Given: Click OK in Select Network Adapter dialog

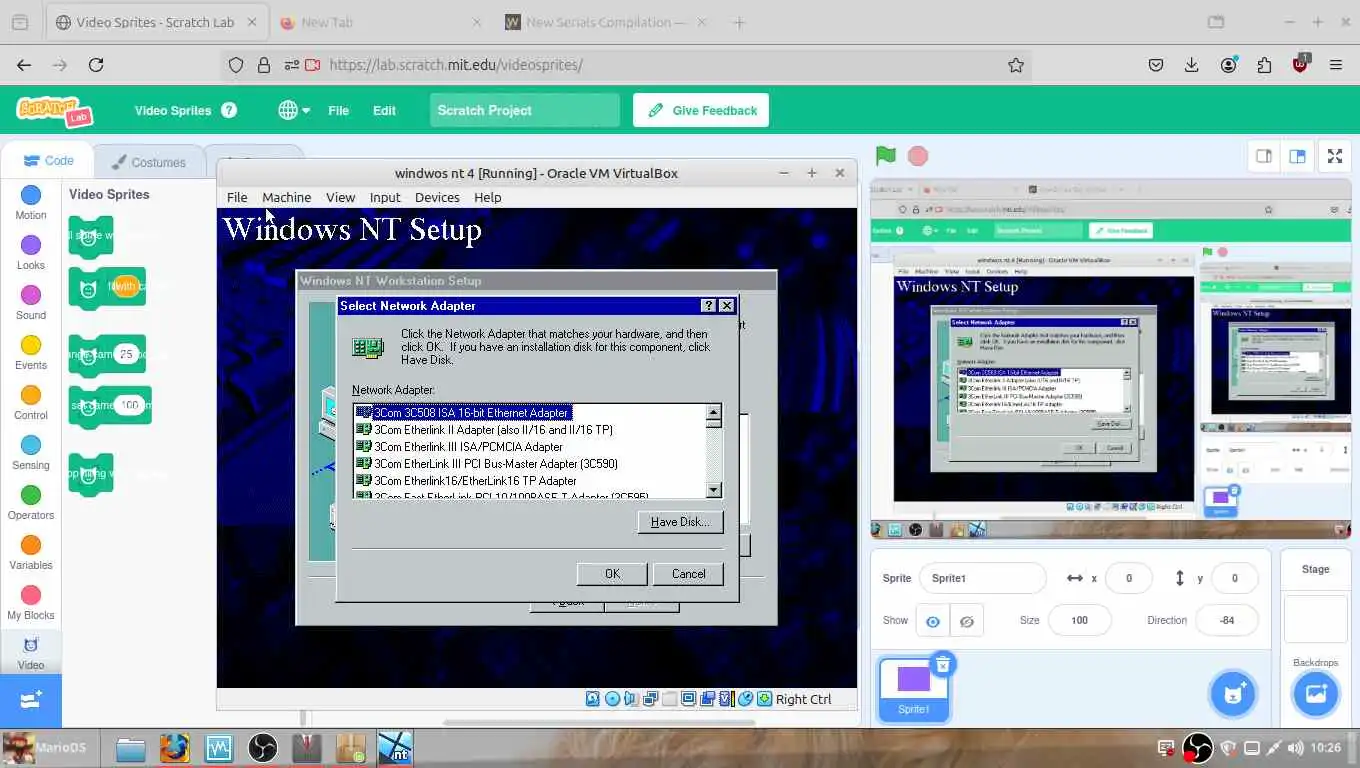Looking at the screenshot, I should [612, 574].
